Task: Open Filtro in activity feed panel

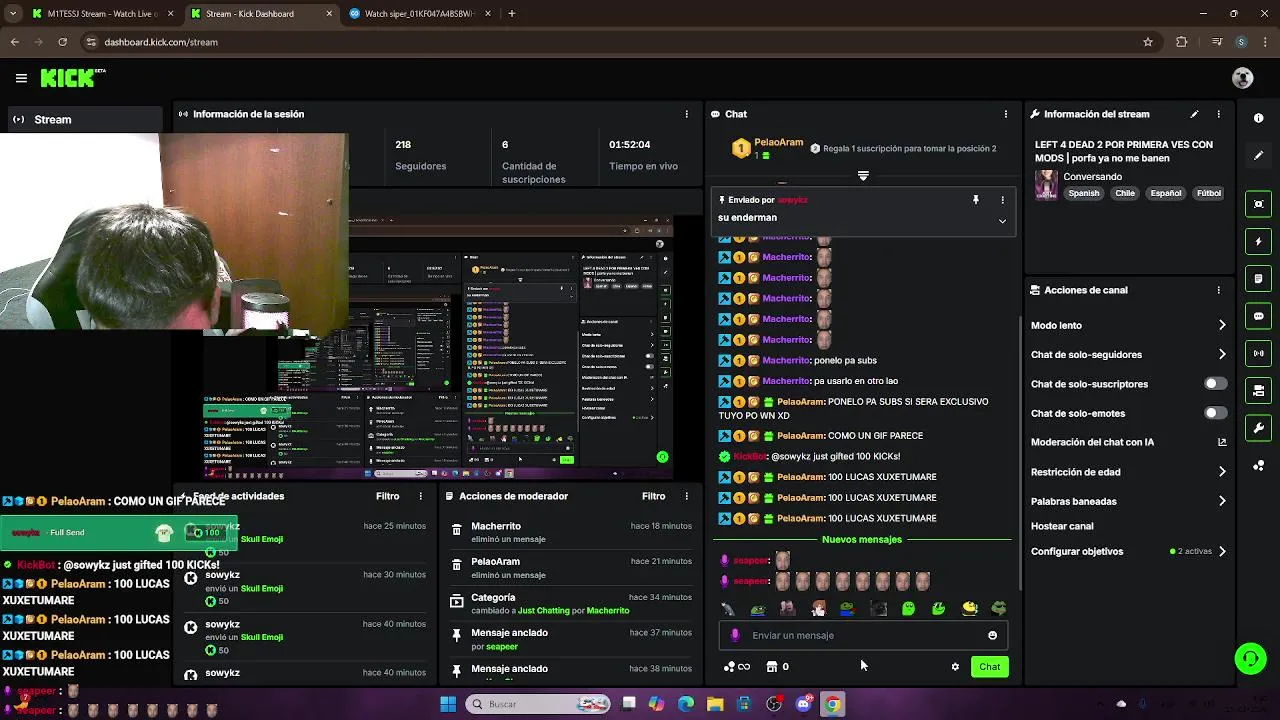Action: [x=387, y=496]
